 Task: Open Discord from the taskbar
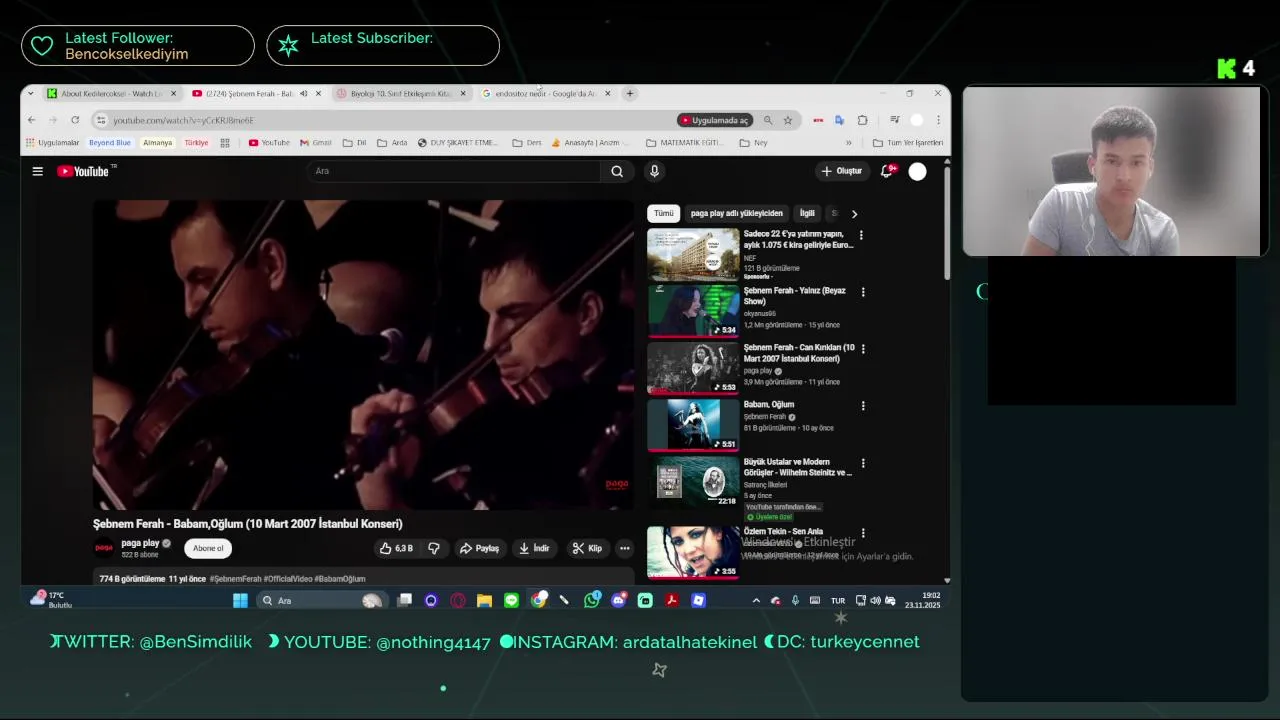point(618,600)
